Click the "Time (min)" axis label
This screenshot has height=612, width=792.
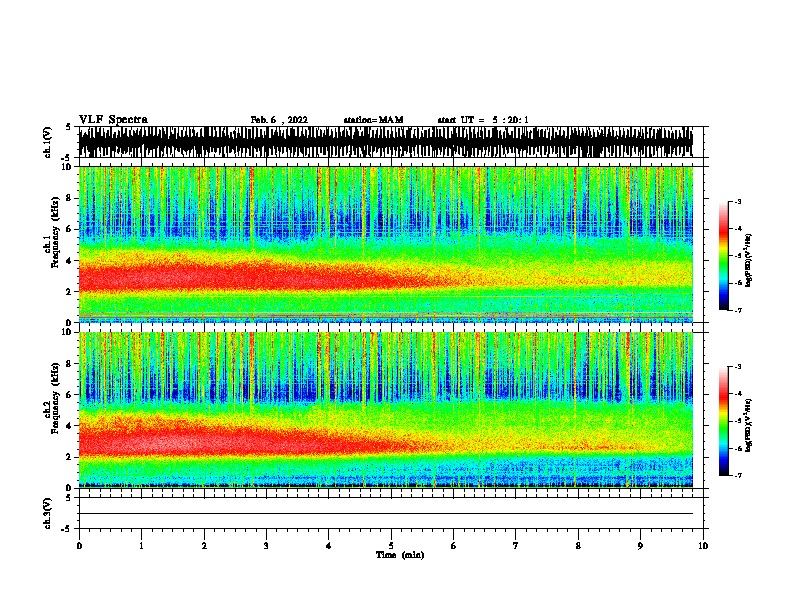click(400, 555)
